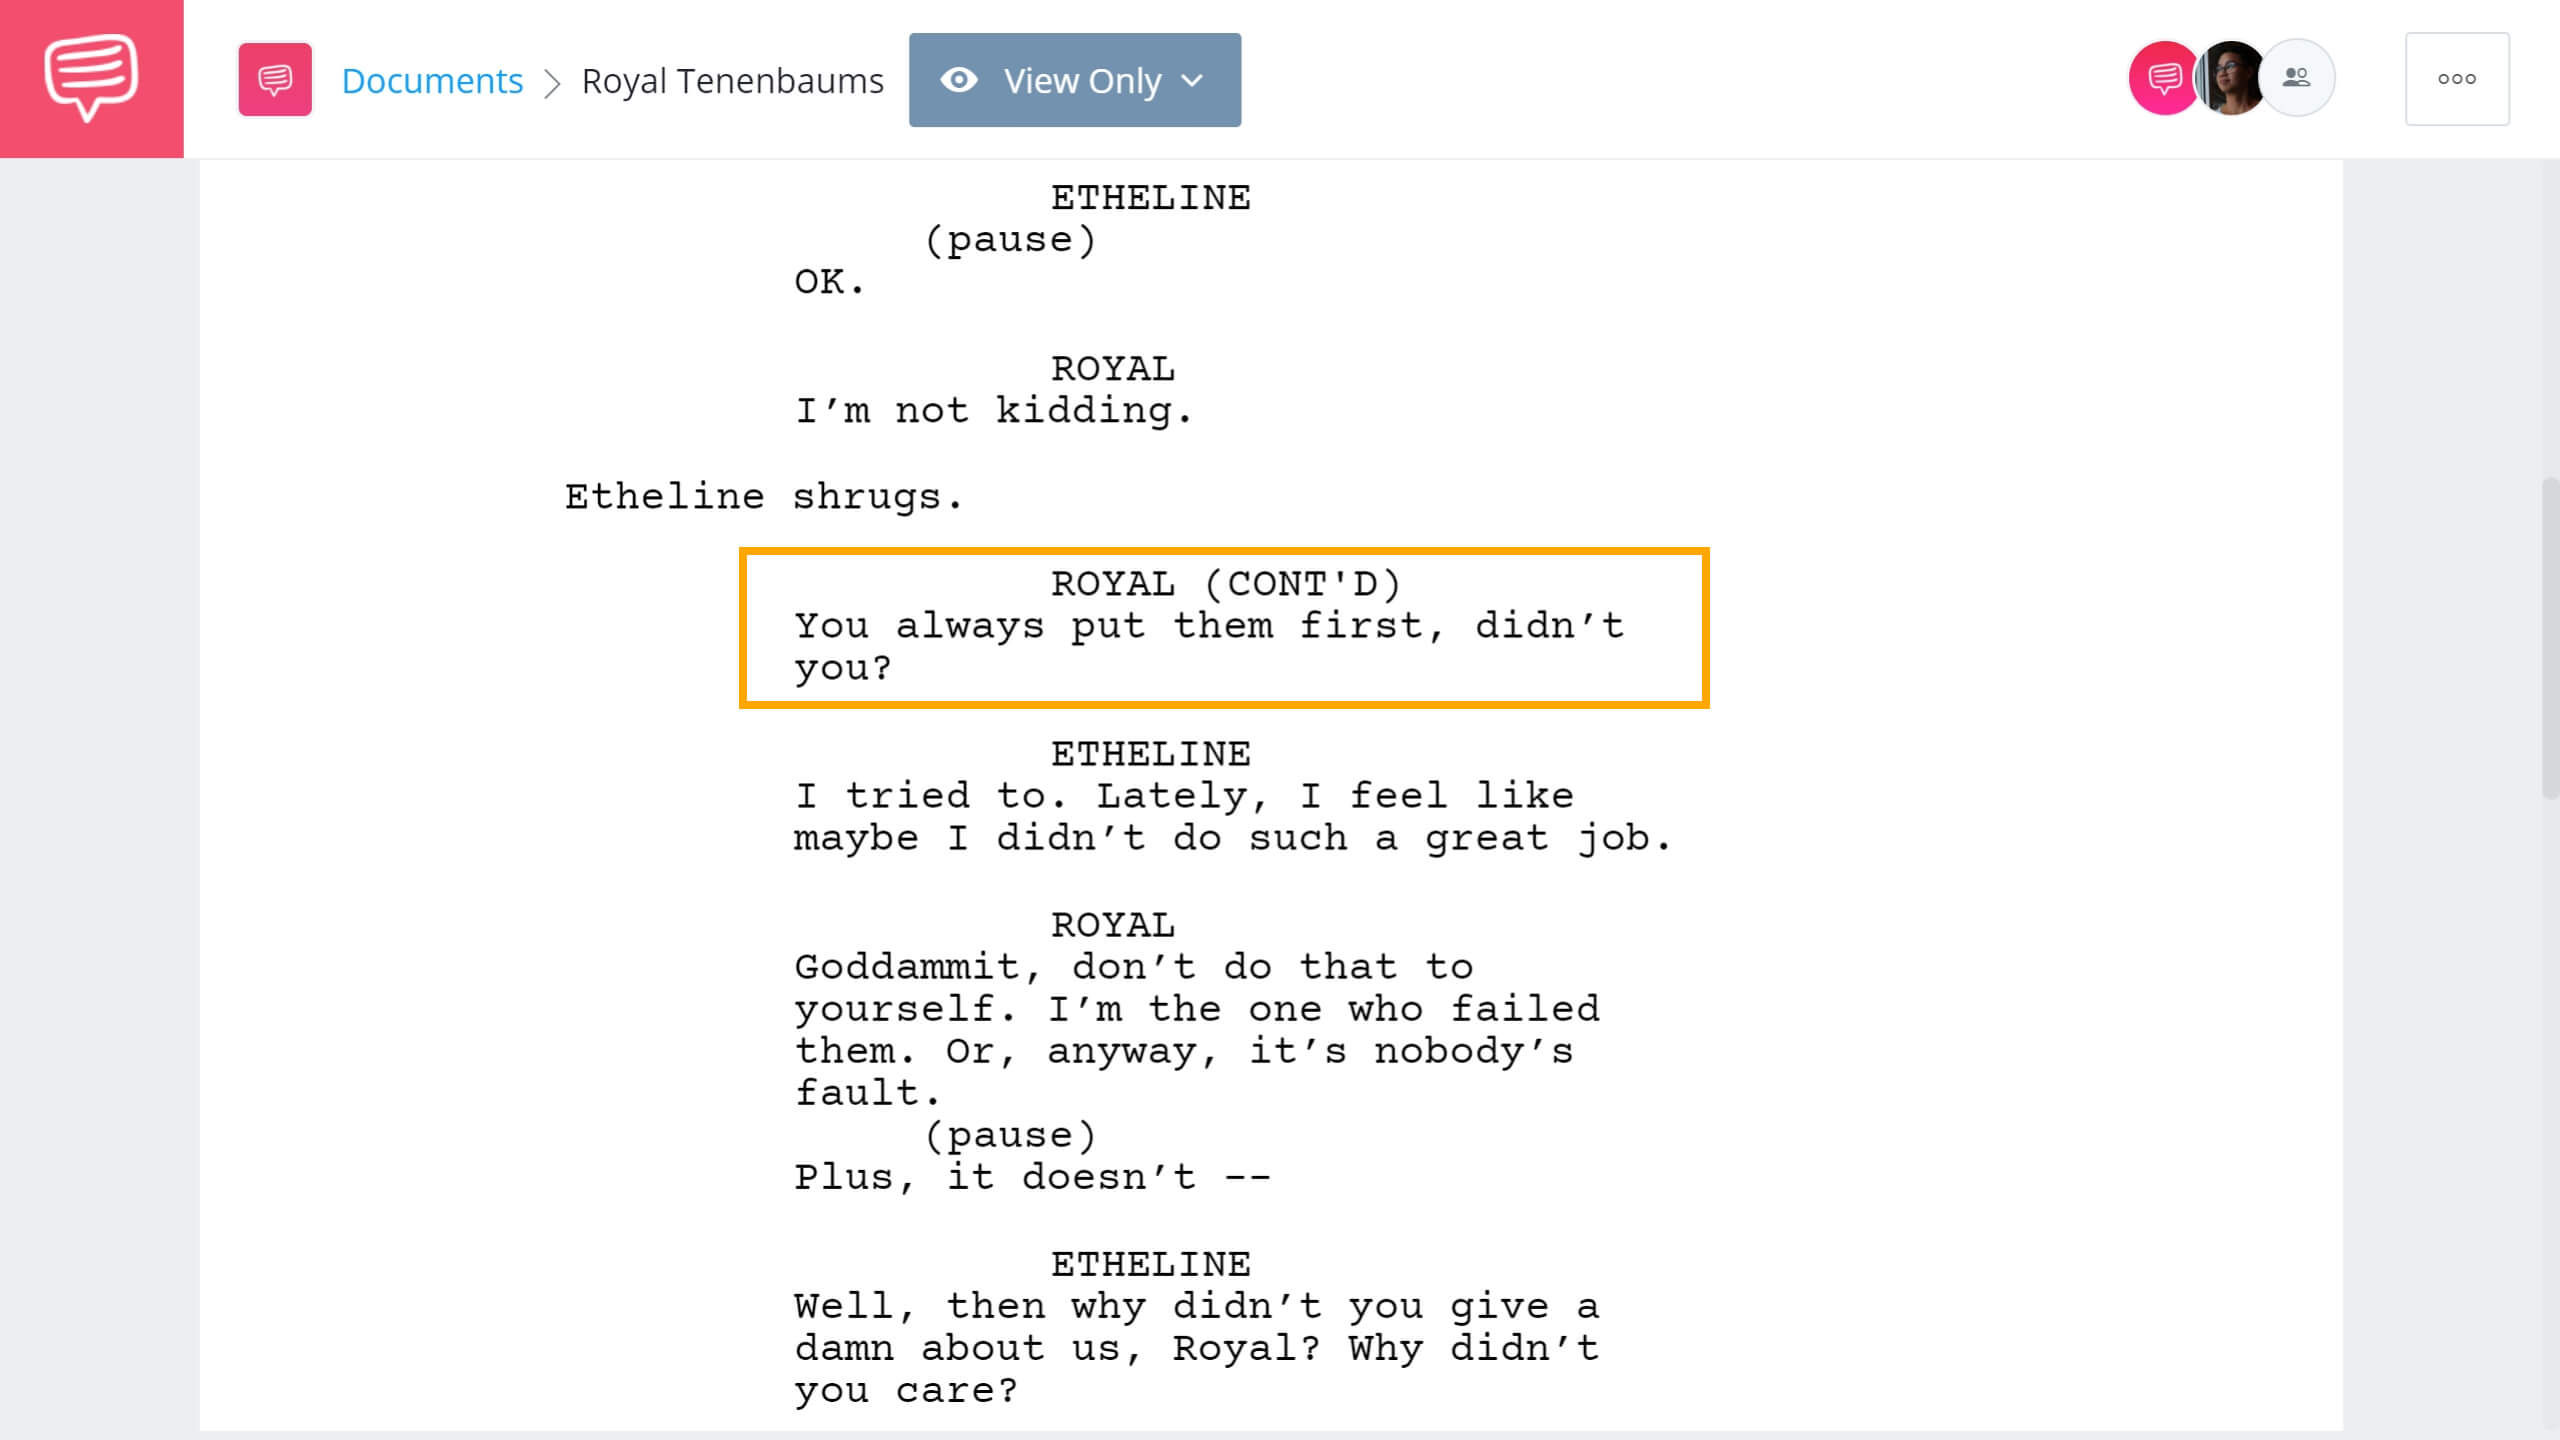Toggle the View Only permission mode

tap(1074, 79)
